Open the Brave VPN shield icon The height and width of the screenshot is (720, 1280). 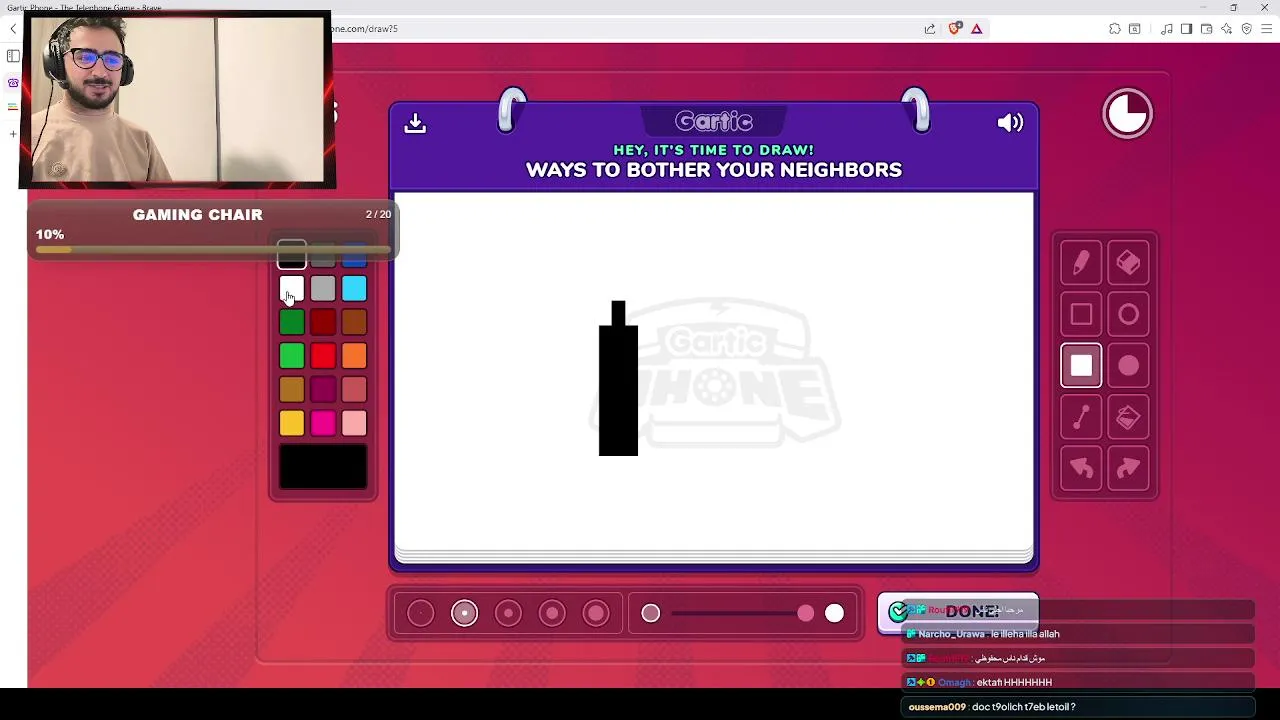pyautogui.click(x=1246, y=28)
